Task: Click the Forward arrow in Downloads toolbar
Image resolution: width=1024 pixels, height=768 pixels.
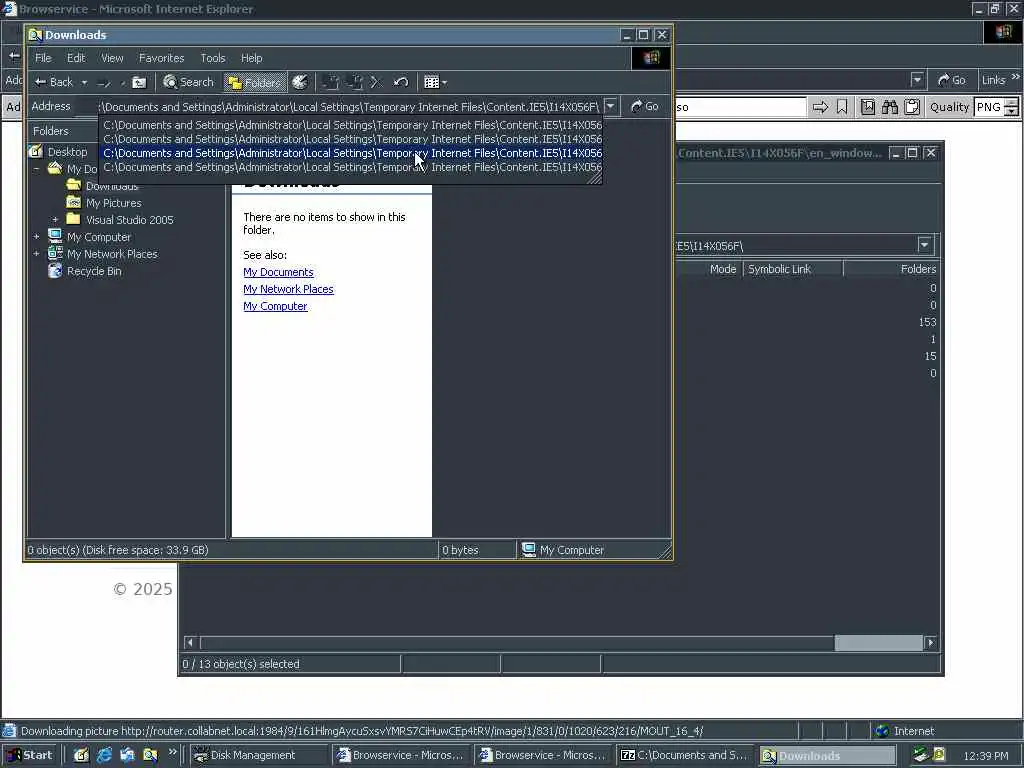Action: [x=104, y=82]
